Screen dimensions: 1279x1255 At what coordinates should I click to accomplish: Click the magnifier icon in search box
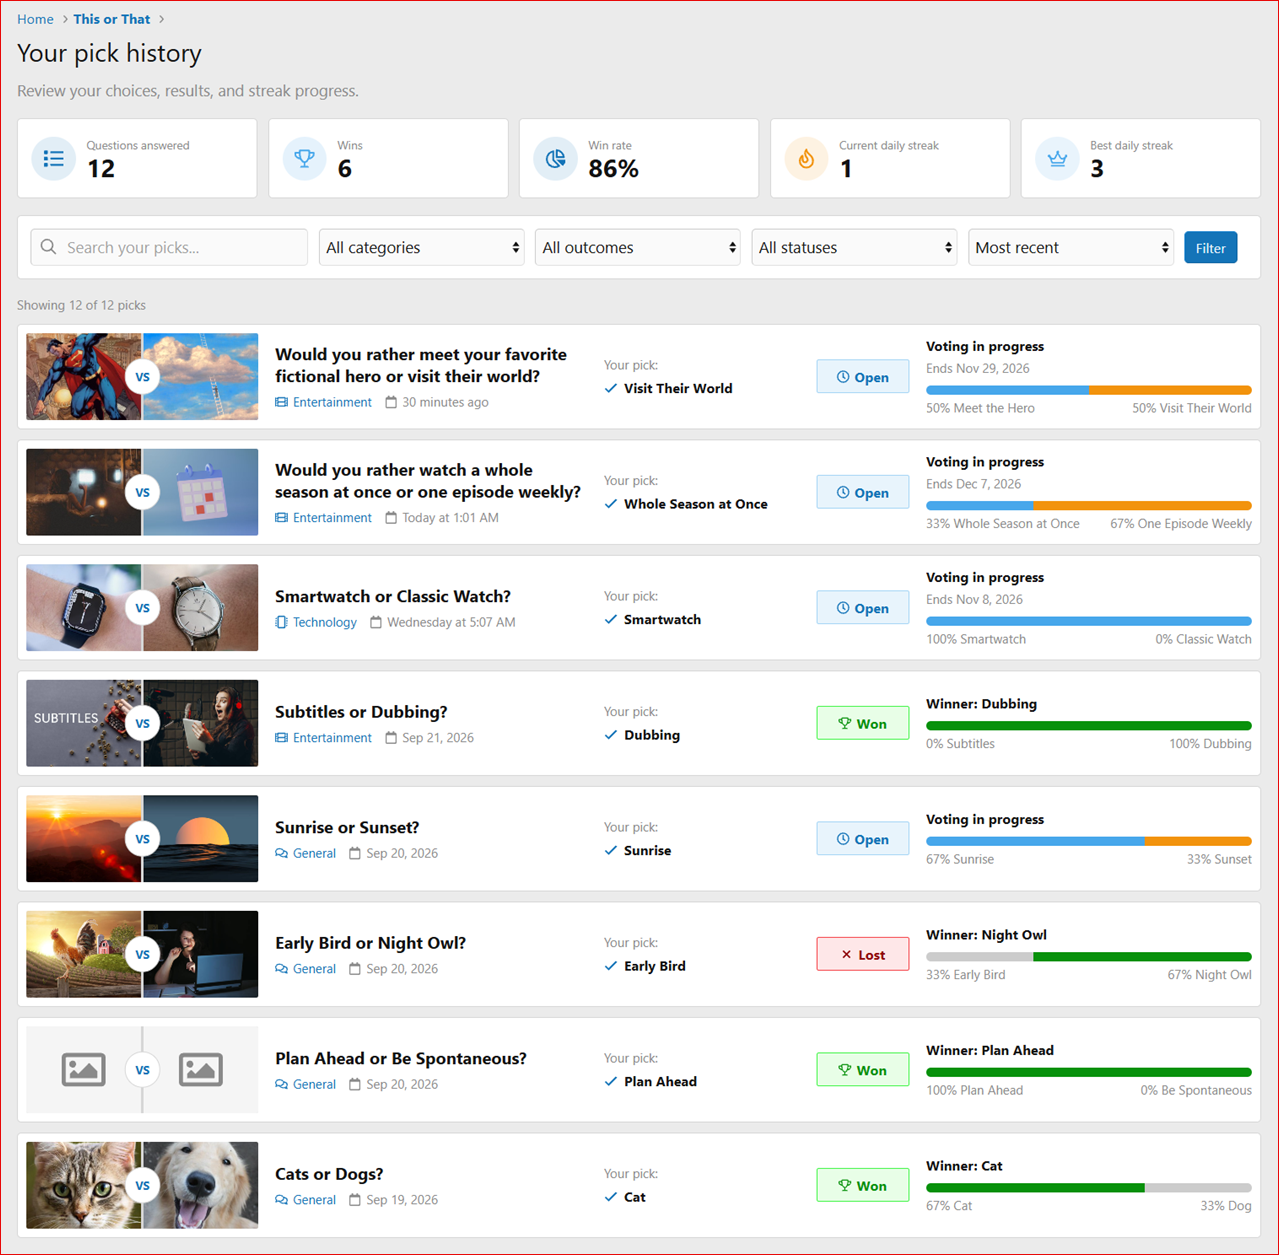point(48,247)
